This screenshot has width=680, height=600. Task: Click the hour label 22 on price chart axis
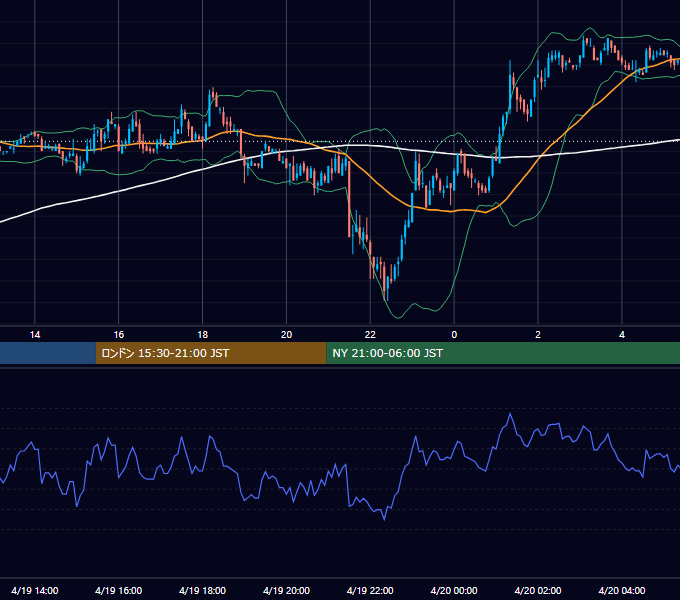point(370,335)
